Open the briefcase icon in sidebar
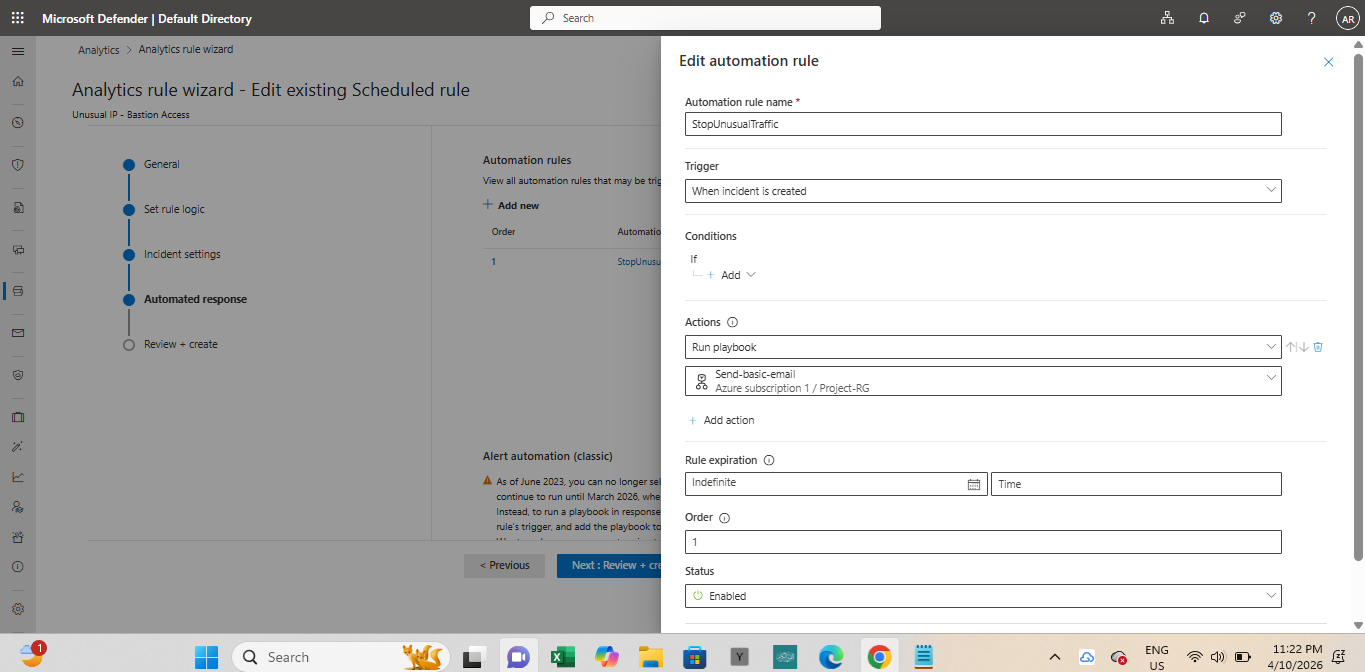 (x=17, y=417)
